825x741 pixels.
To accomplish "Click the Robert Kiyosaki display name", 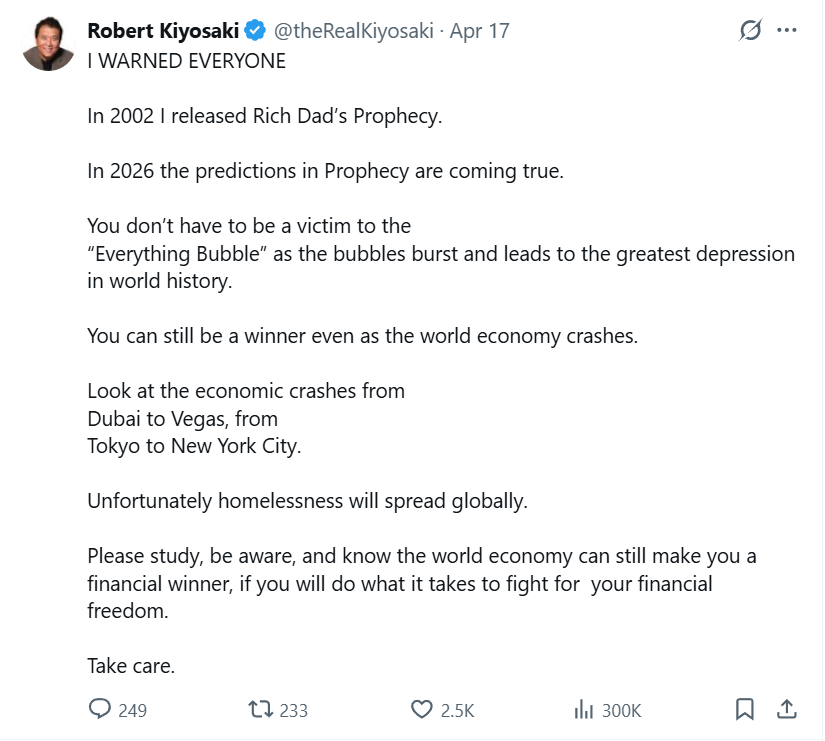I will tap(163, 31).
